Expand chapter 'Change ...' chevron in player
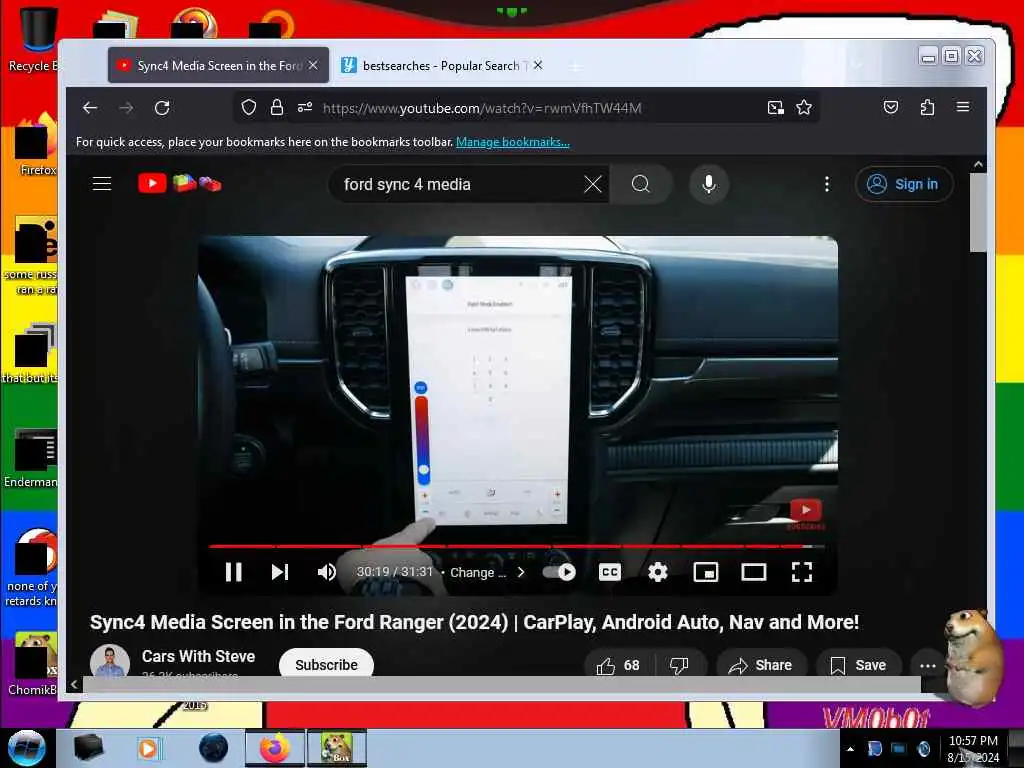Image resolution: width=1024 pixels, height=768 pixels. click(521, 572)
